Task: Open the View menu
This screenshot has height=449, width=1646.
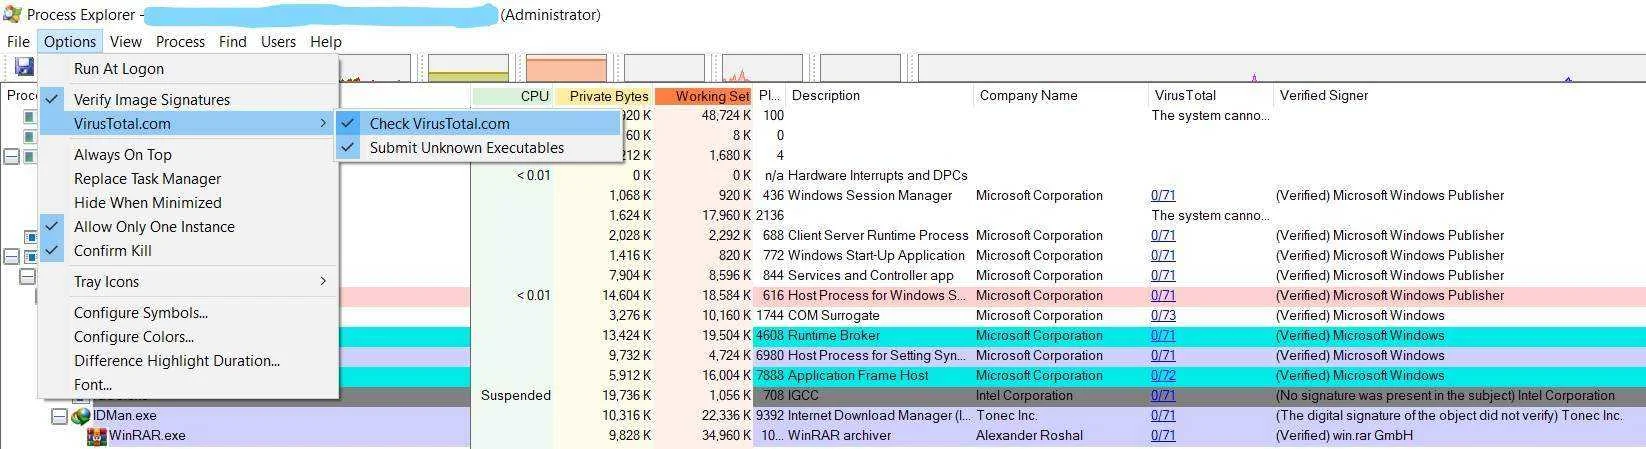Action: pos(126,41)
